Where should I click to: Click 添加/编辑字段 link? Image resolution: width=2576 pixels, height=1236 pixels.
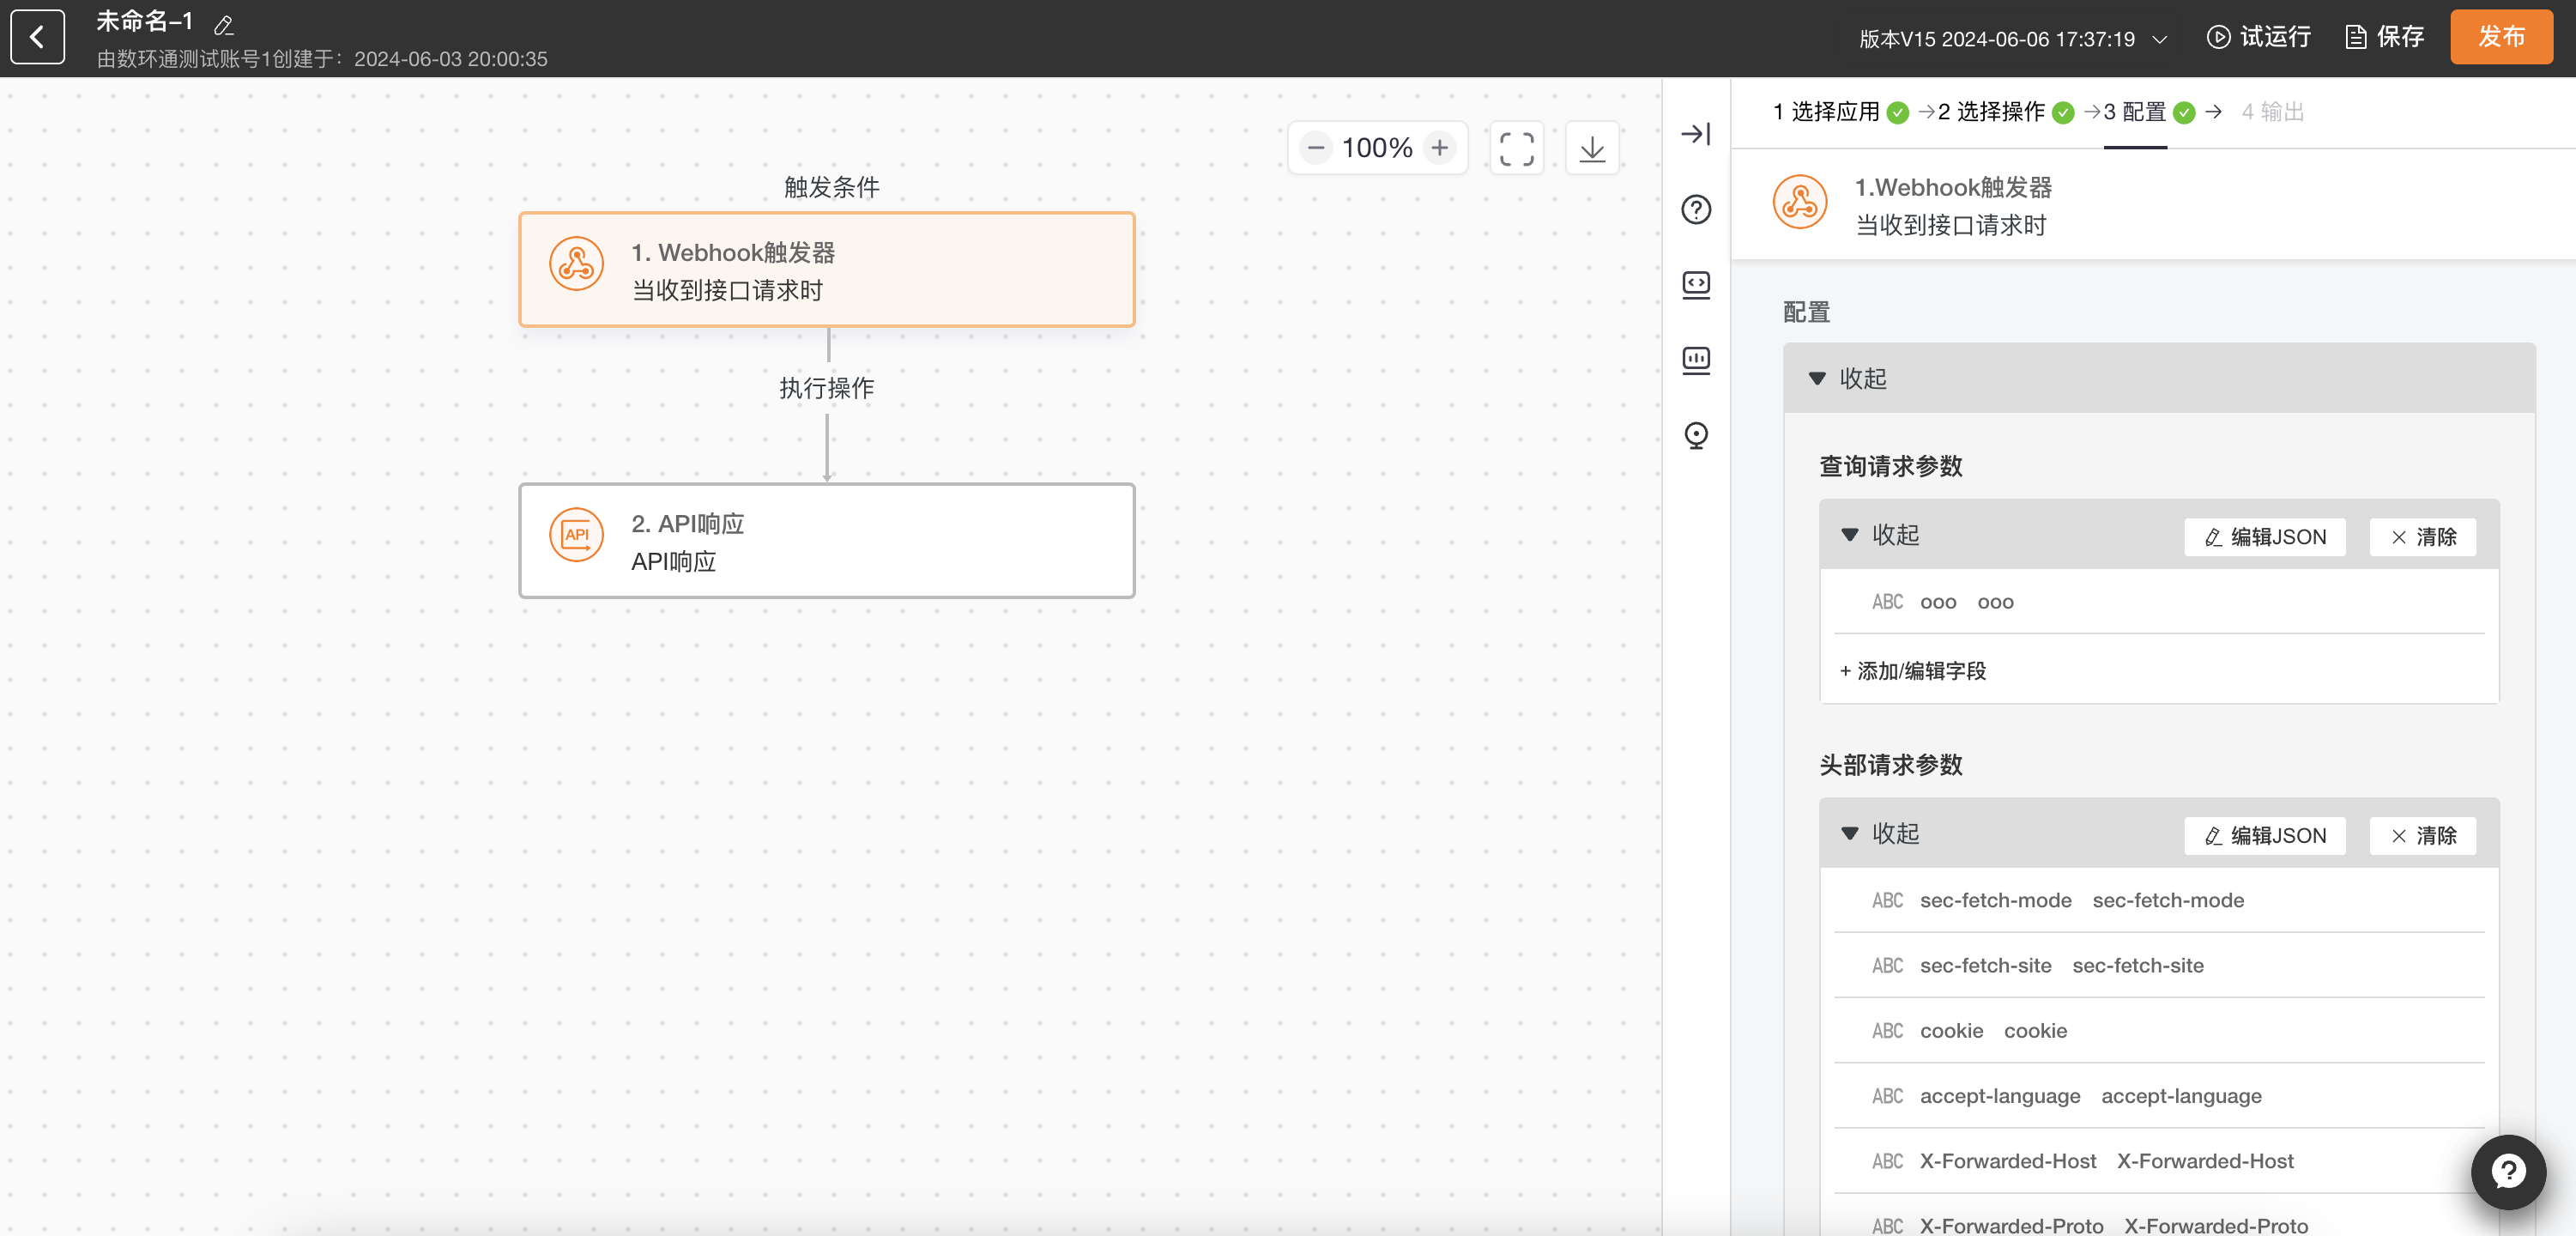[x=1912, y=671]
